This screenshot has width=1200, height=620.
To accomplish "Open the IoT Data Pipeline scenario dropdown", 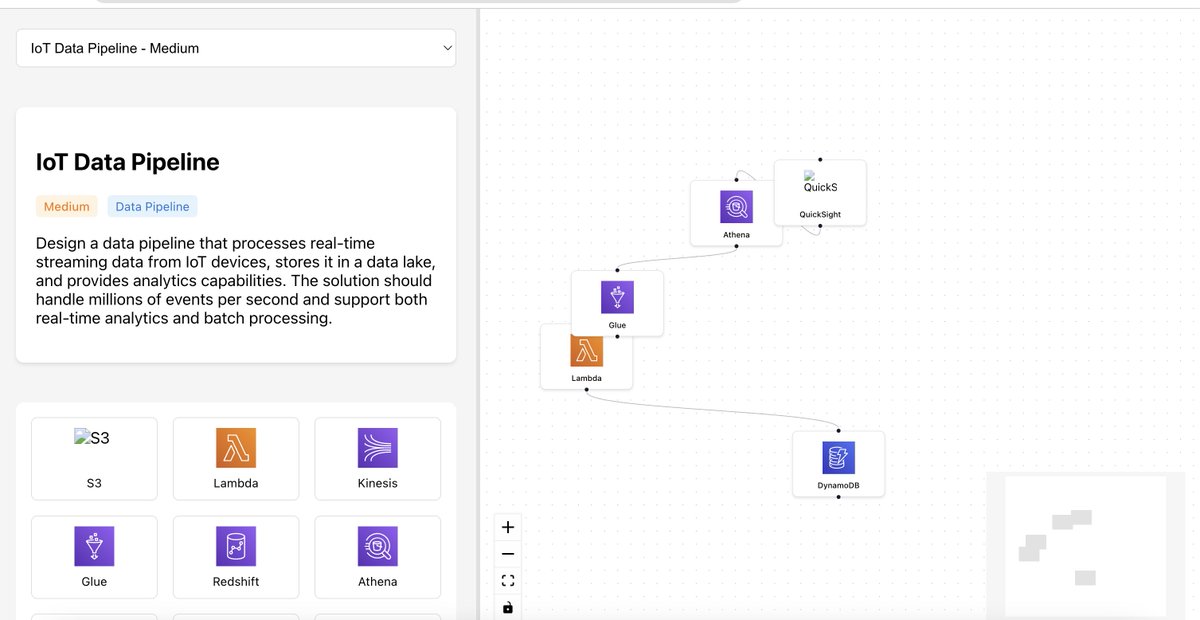I will pyautogui.click(x=236, y=48).
